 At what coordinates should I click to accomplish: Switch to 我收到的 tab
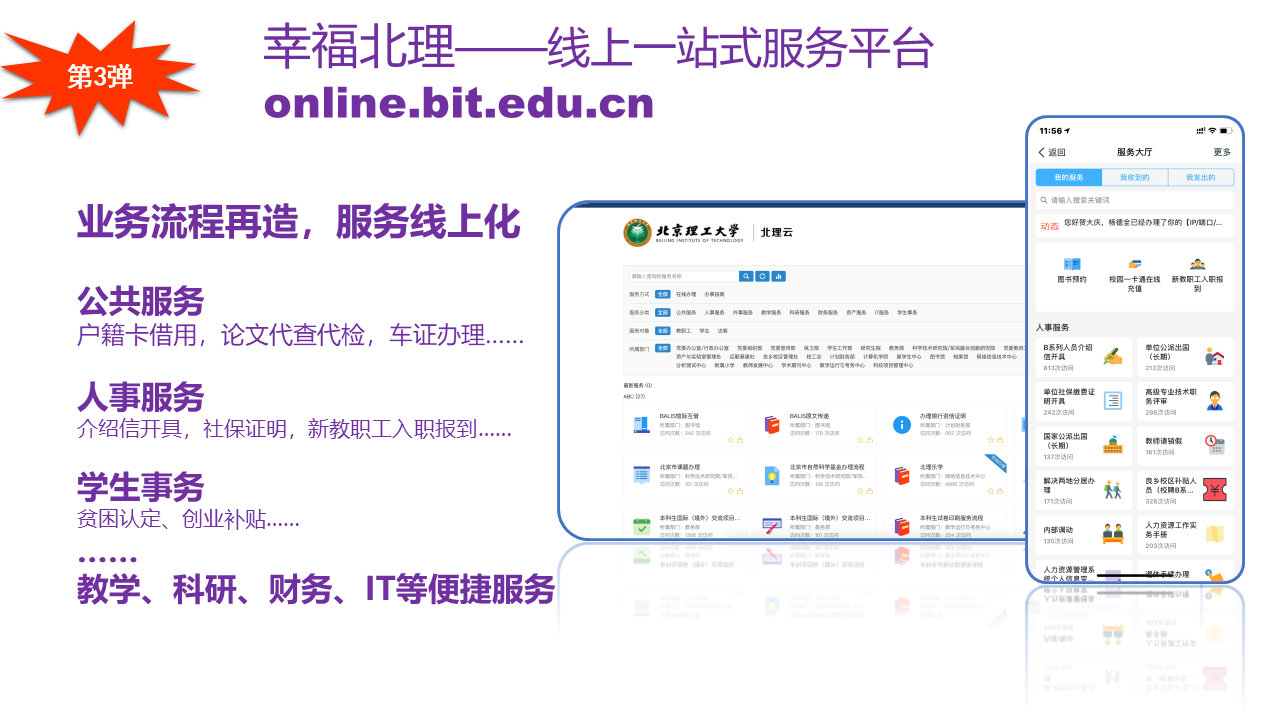click(x=1134, y=177)
